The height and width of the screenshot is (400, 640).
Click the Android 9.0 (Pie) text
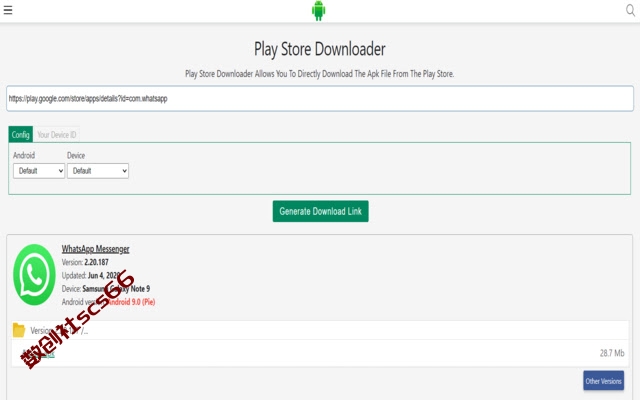click(131, 302)
